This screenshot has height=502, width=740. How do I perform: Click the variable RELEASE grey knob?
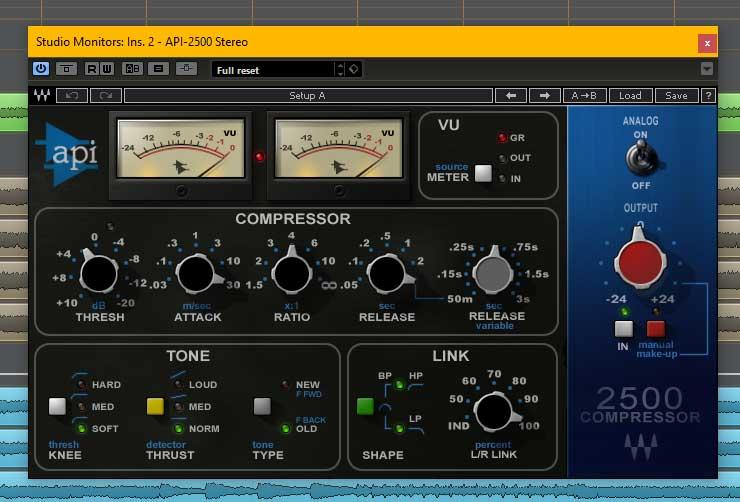click(493, 273)
